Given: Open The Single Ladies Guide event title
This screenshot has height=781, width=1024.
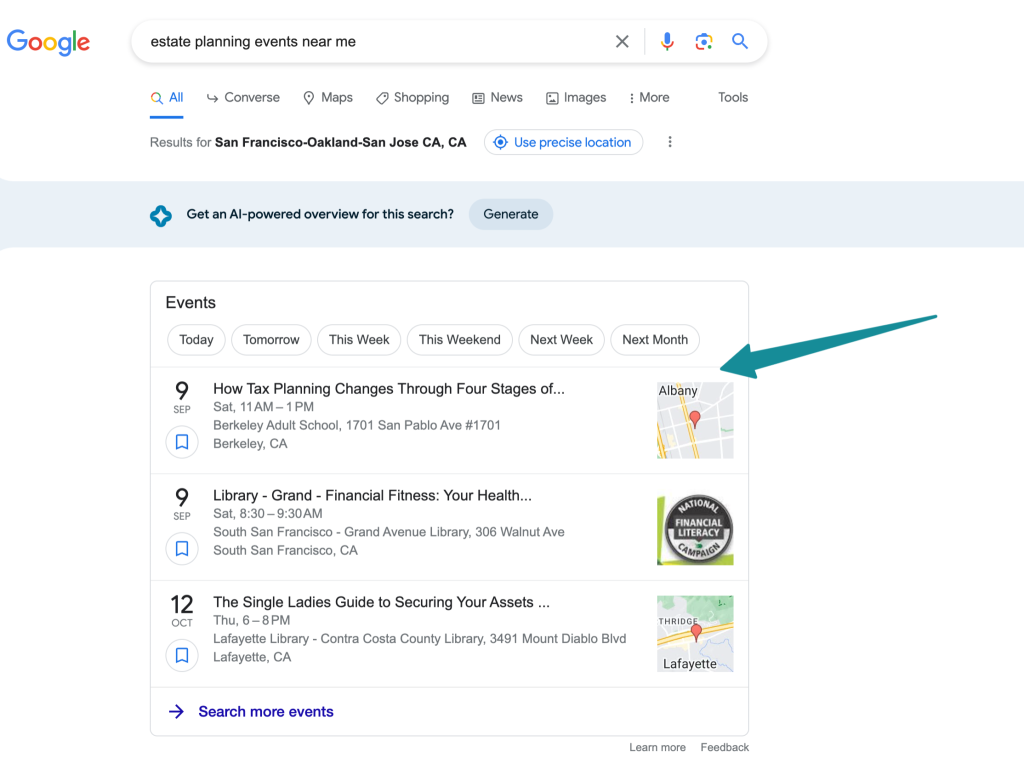Looking at the screenshot, I should click(x=381, y=602).
